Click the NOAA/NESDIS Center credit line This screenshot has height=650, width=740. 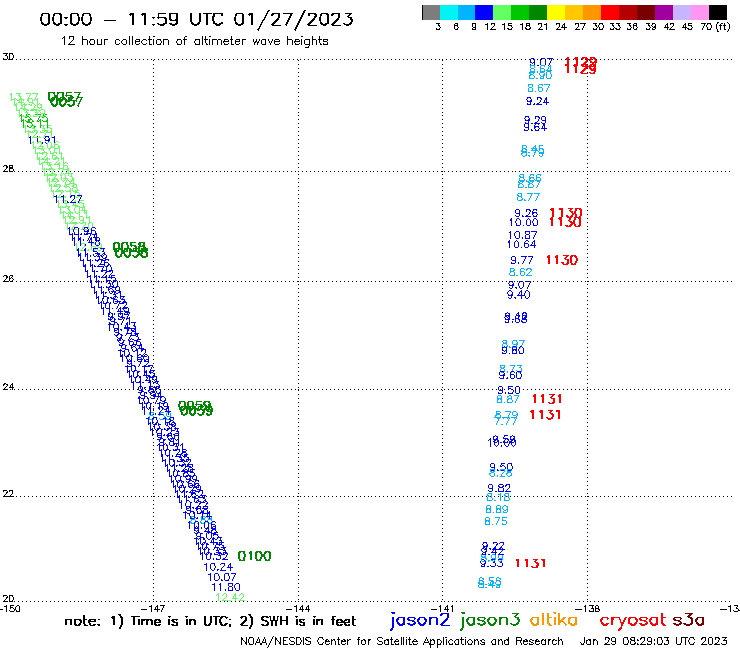(402, 641)
